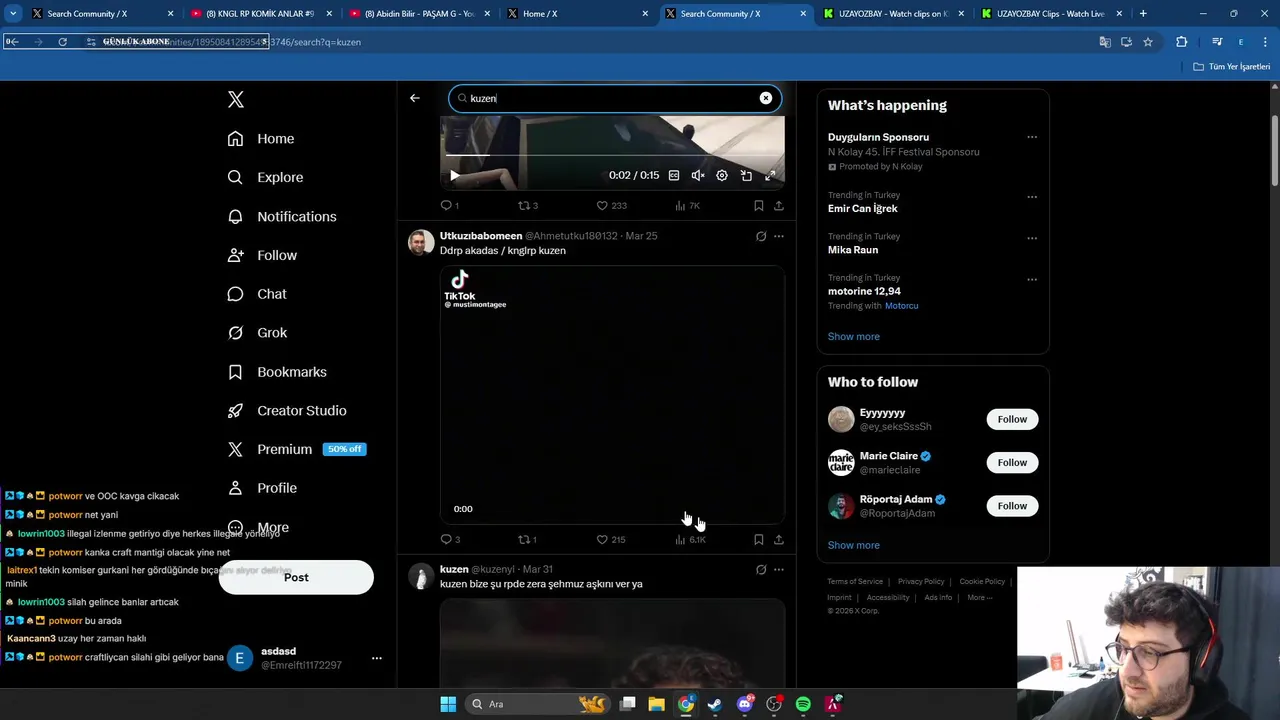The width and height of the screenshot is (1280, 720).
Task: Open Grok action on kuzen's post
Action: [x=761, y=570]
